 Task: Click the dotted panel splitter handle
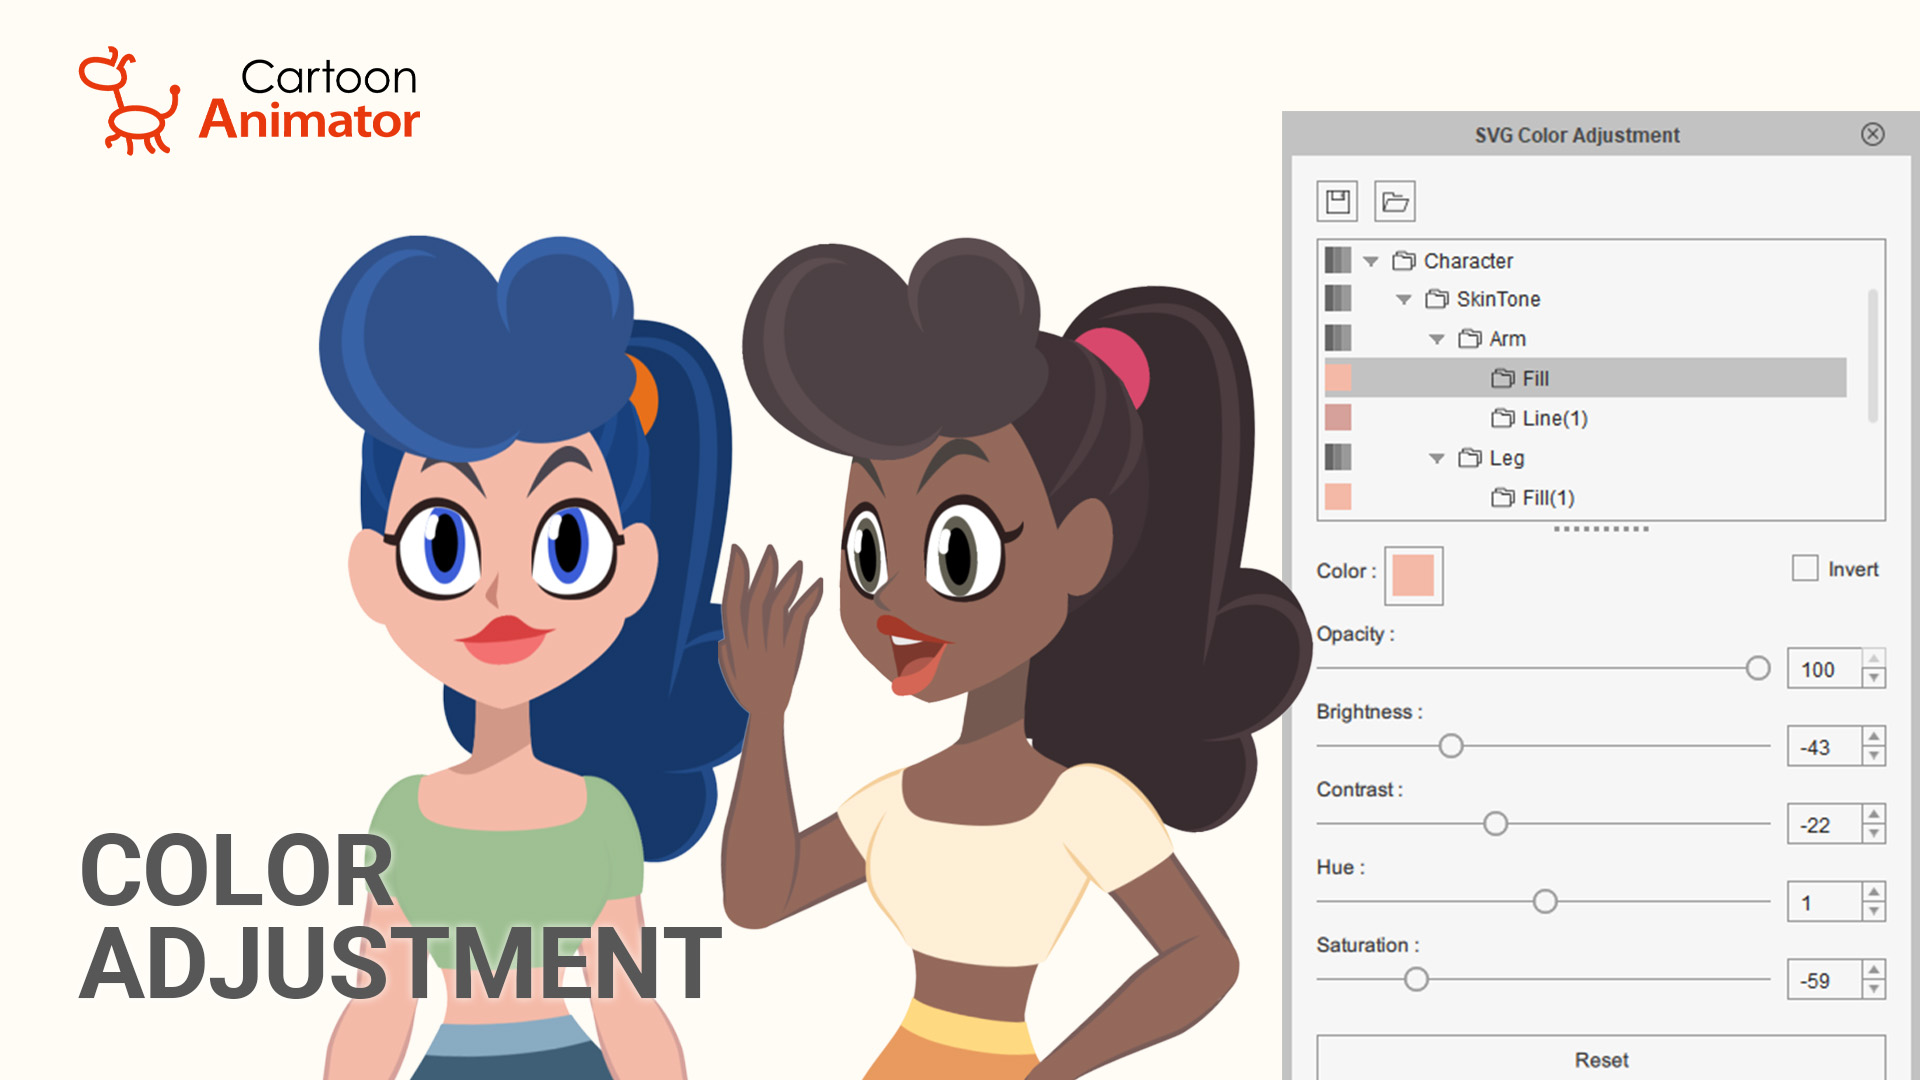[1601, 529]
